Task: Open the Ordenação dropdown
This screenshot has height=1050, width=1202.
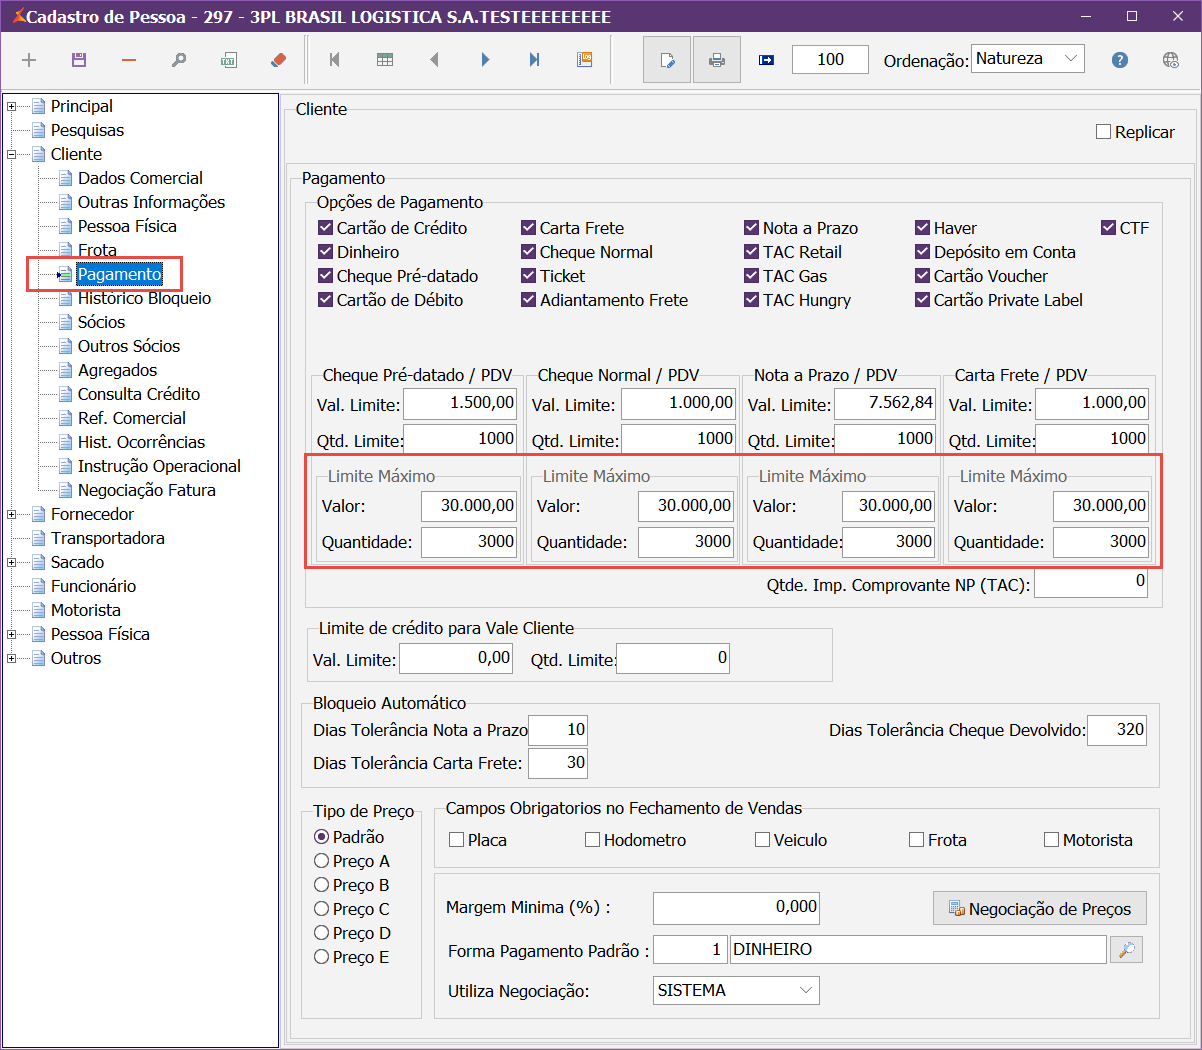Action: (x=1071, y=59)
